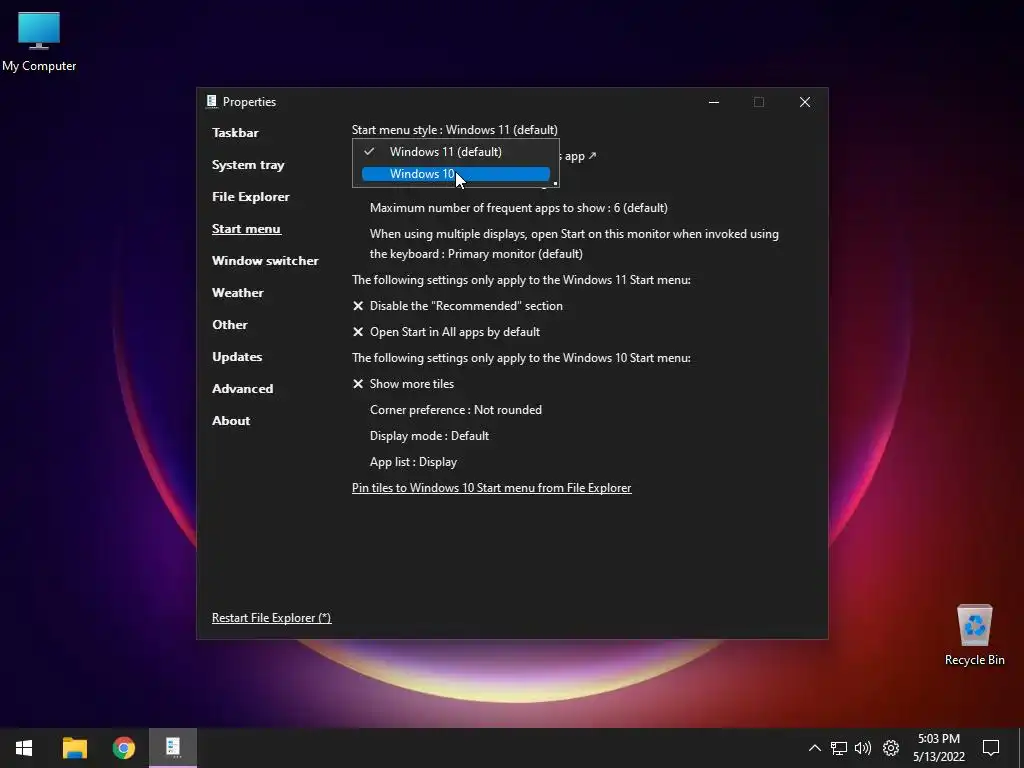This screenshot has height=768, width=1024.
Task: Change maximum number of frequent apps setting
Action: (x=519, y=208)
